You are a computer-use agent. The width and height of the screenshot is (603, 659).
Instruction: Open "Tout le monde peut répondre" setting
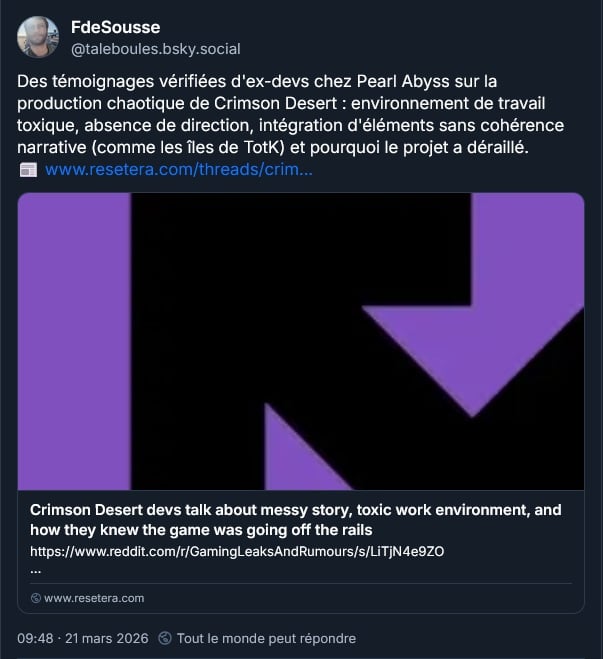pos(266,638)
